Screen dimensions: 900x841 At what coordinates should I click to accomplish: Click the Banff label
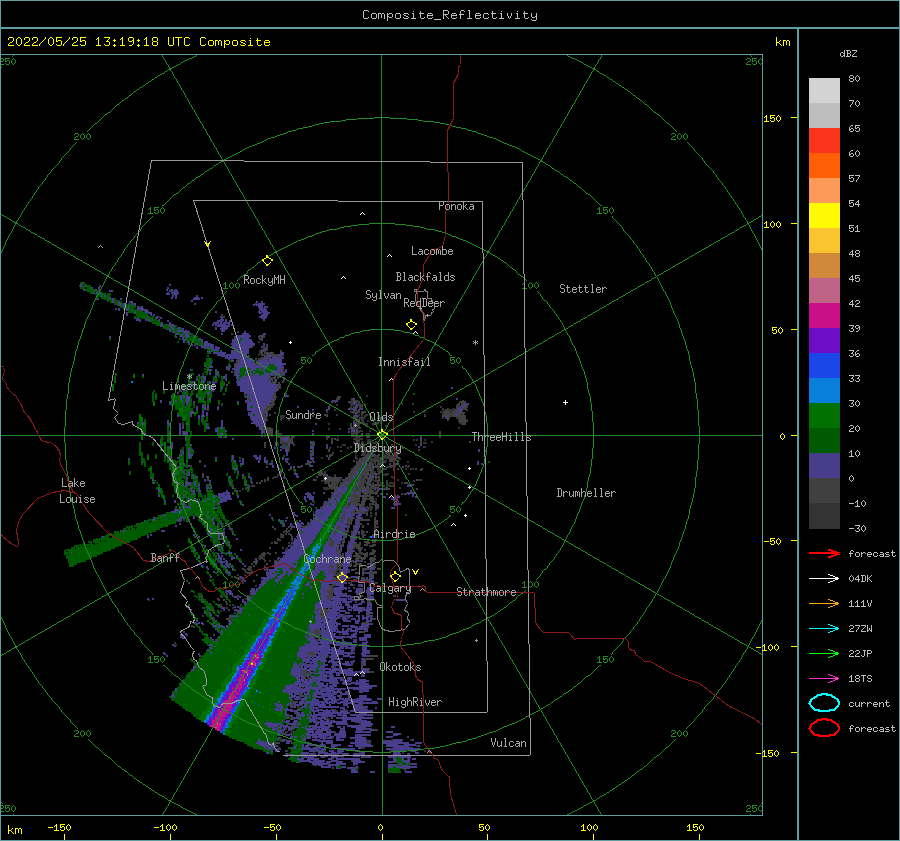click(x=165, y=557)
